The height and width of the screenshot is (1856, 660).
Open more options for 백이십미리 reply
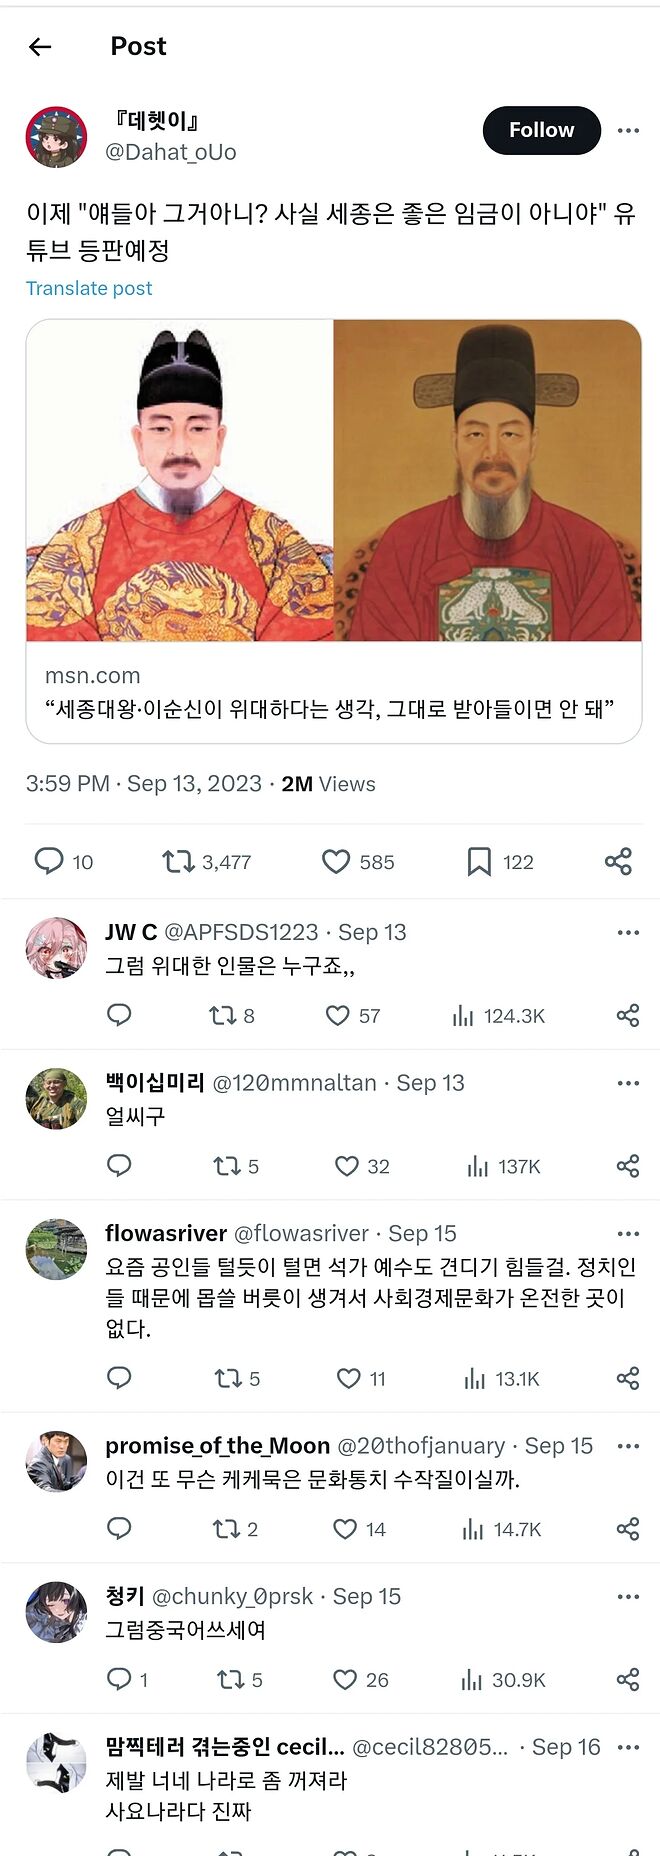click(628, 1083)
